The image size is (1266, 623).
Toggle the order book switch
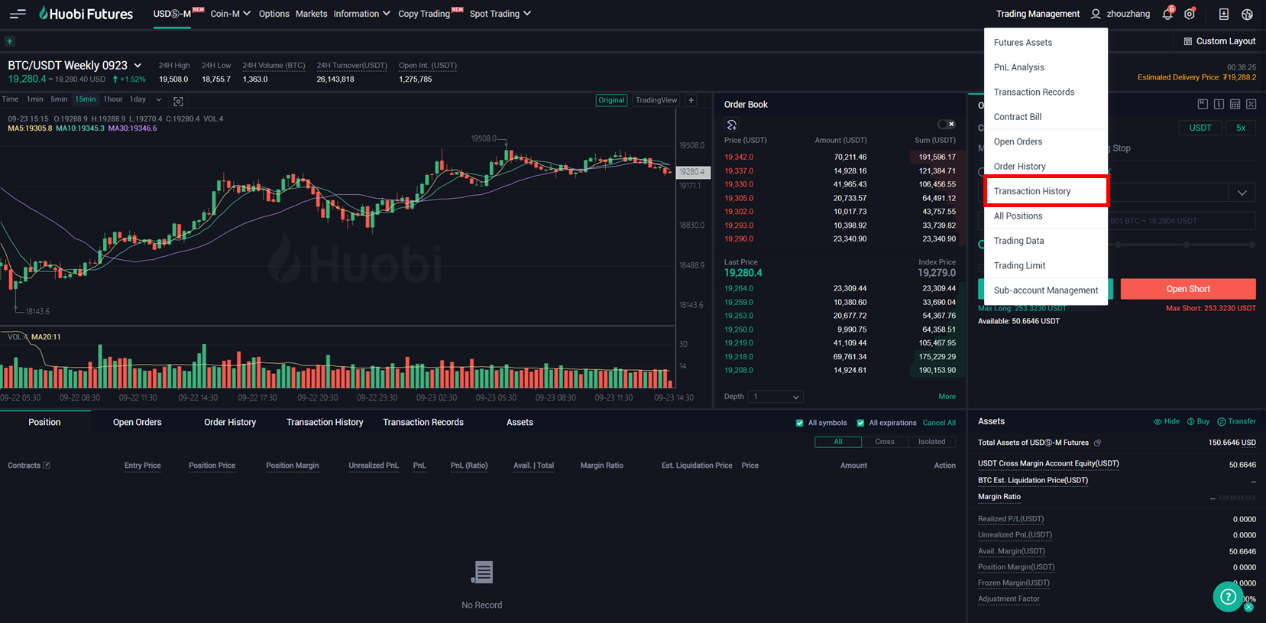pos(946,124)
